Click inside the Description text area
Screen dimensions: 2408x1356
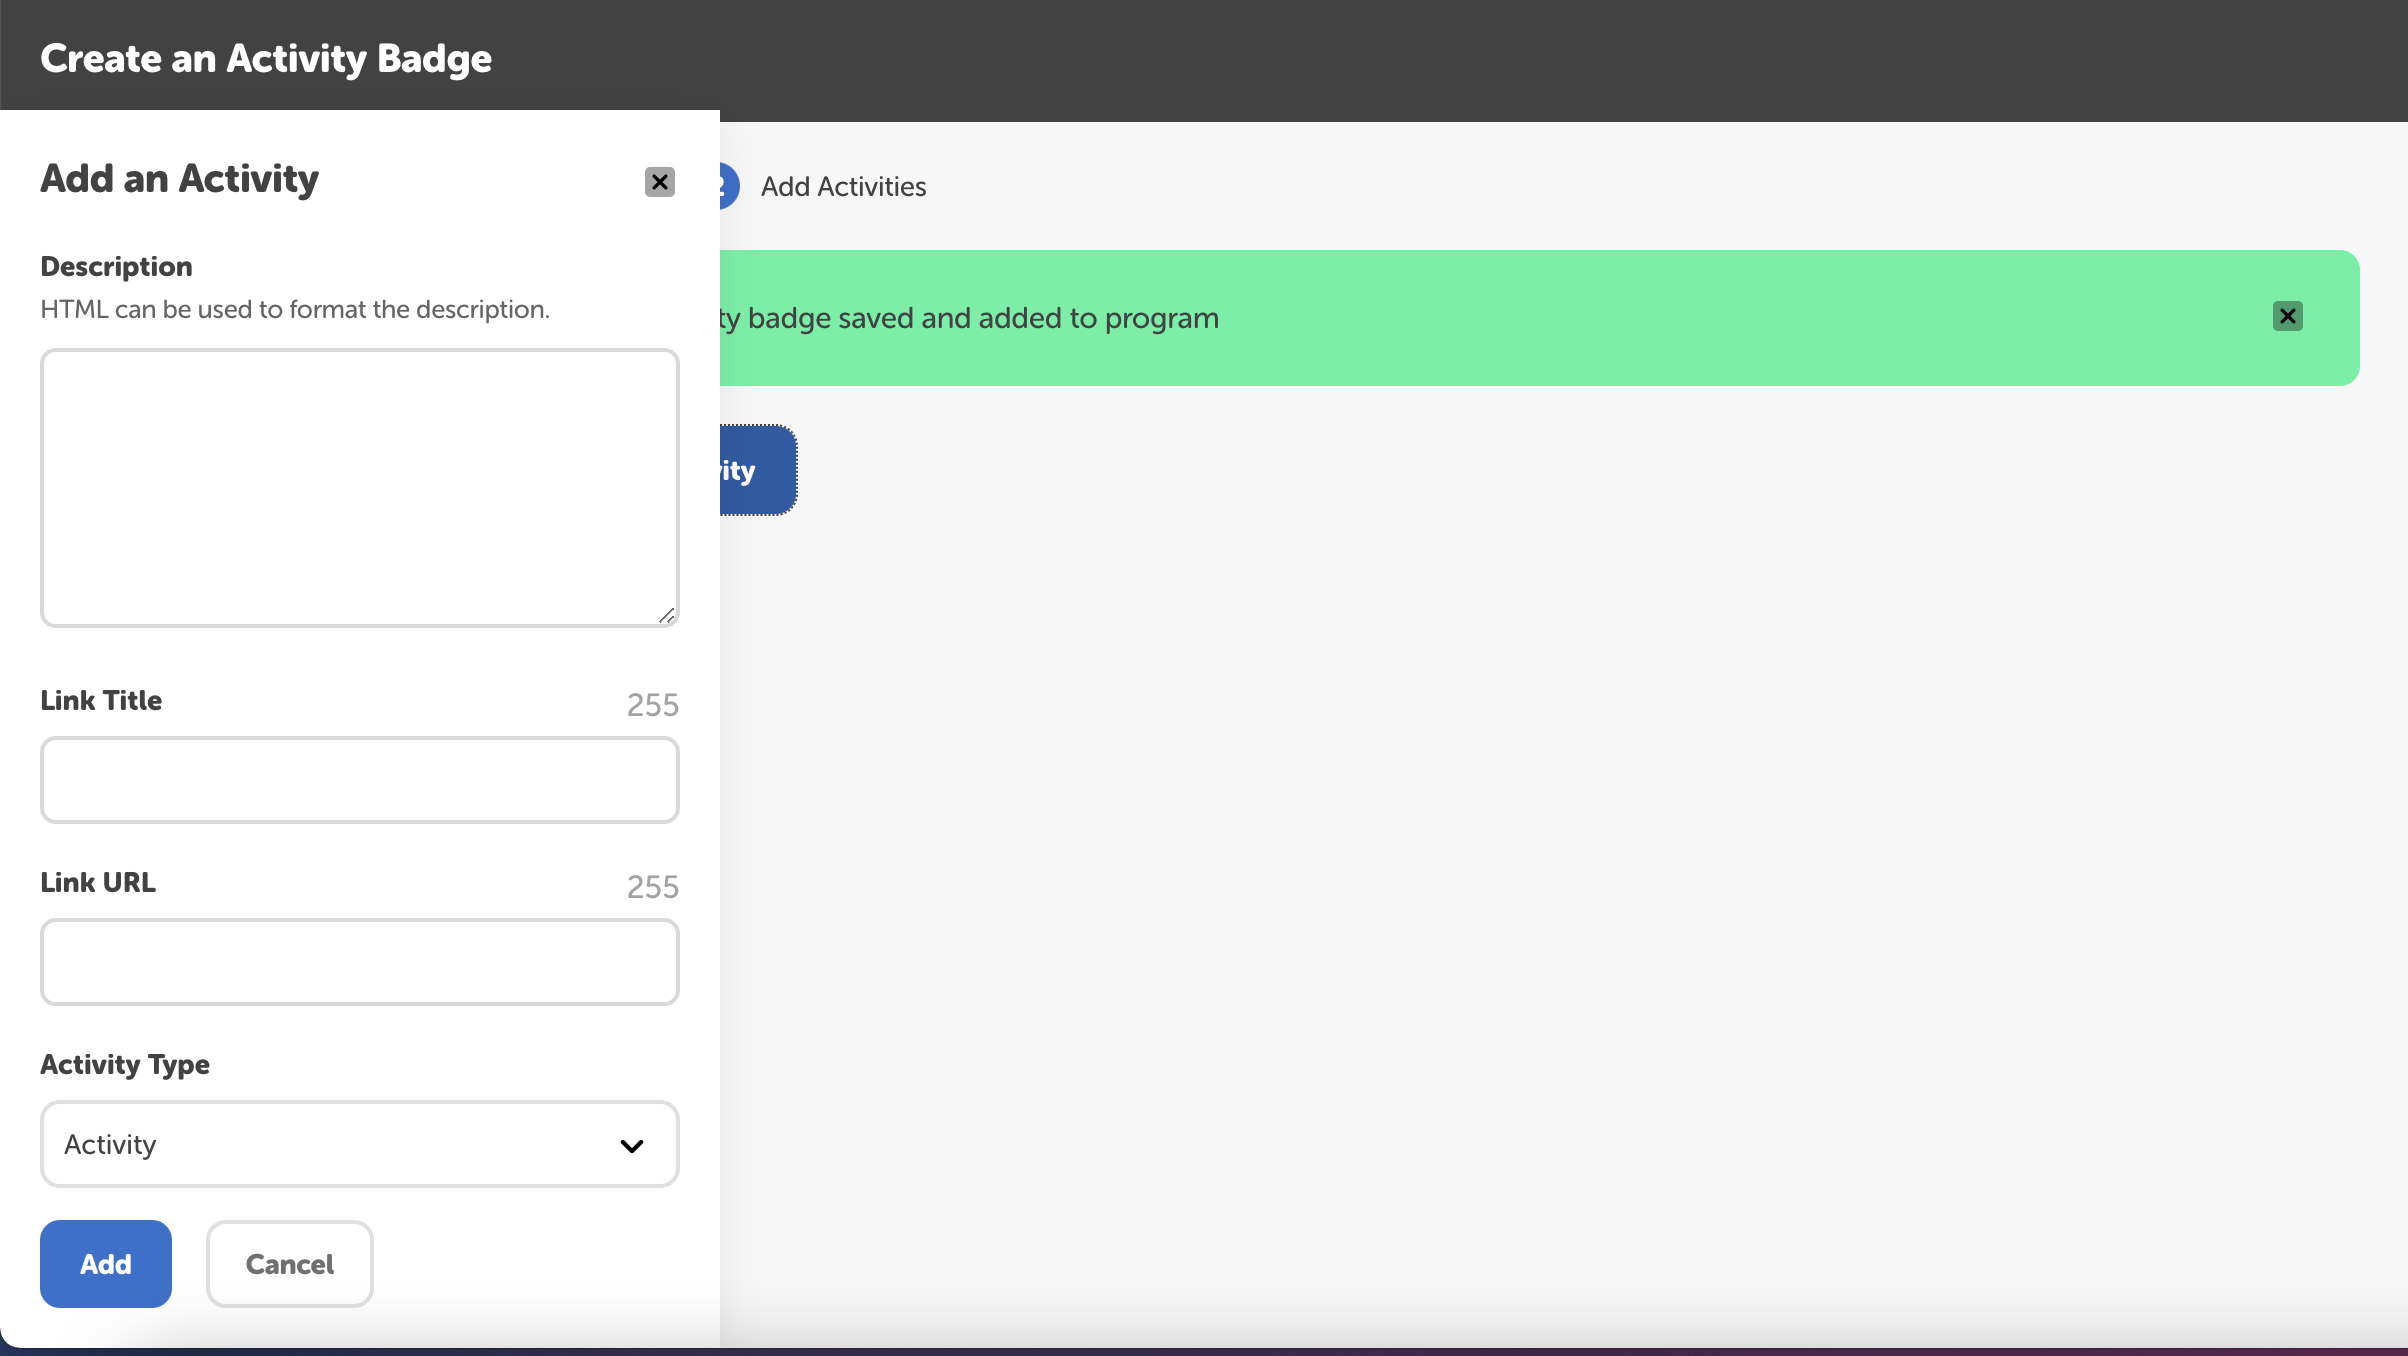point(359,487)
